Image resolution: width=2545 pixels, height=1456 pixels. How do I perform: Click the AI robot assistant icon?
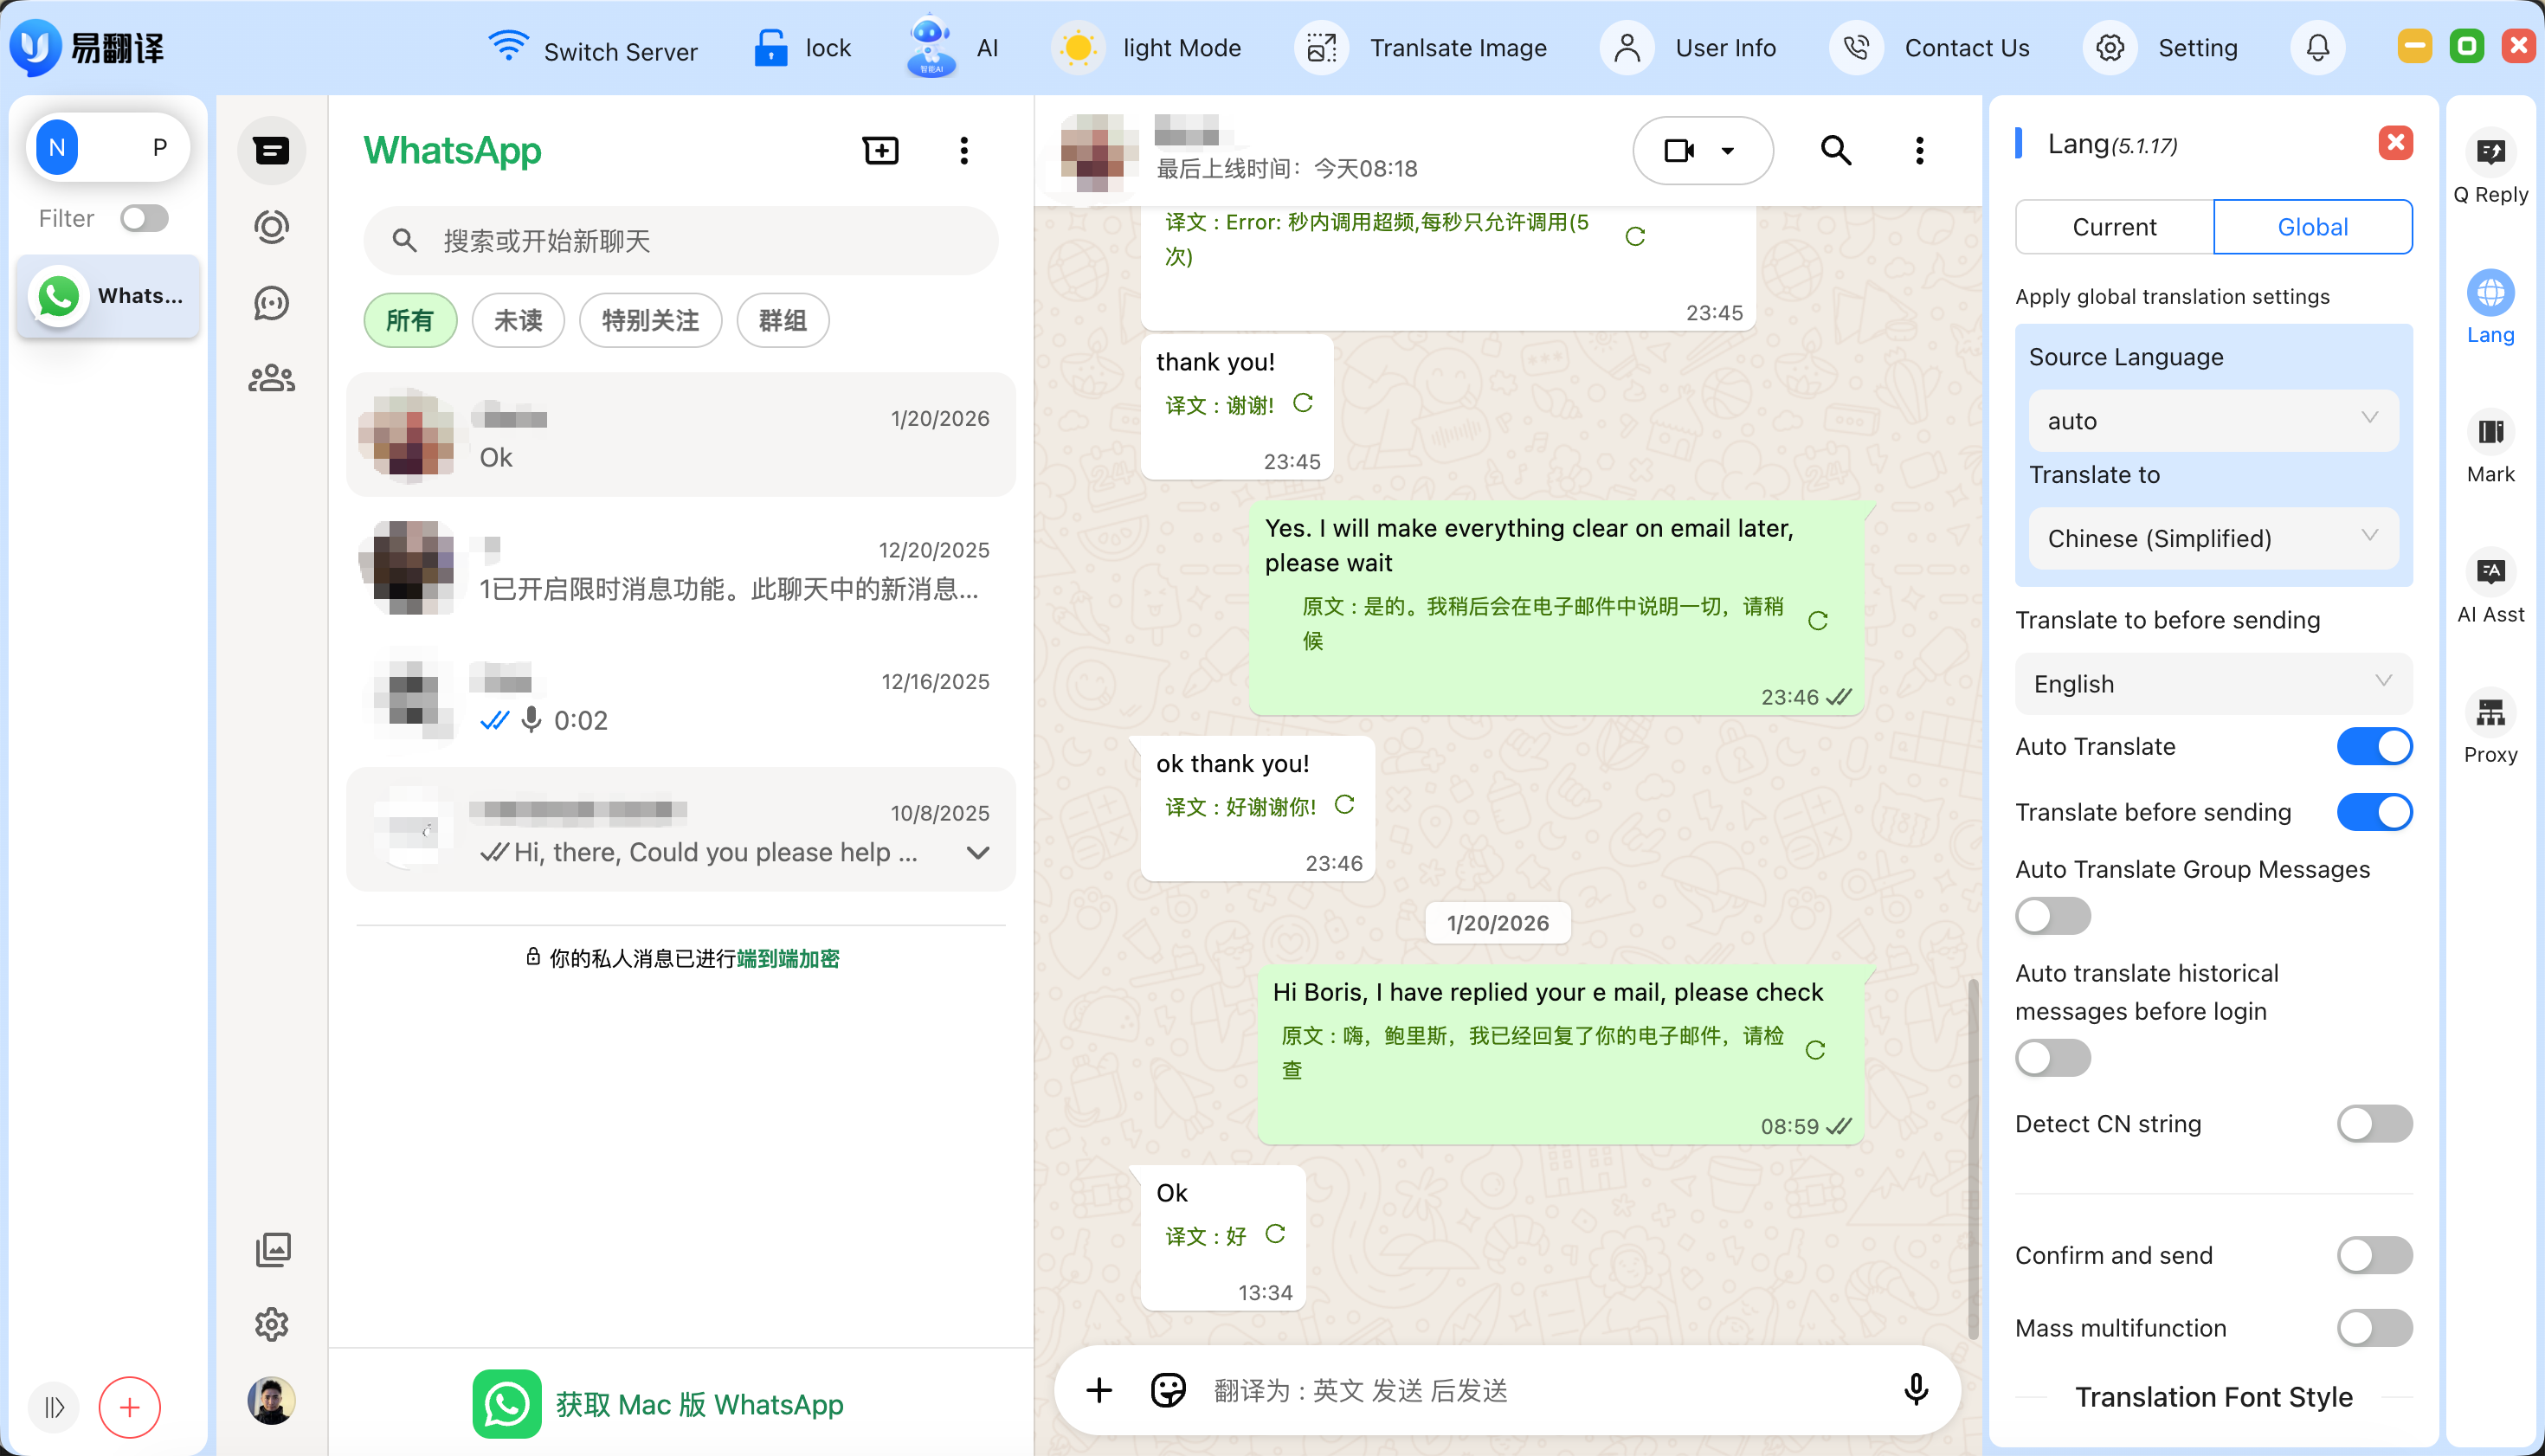pos(930,46)
